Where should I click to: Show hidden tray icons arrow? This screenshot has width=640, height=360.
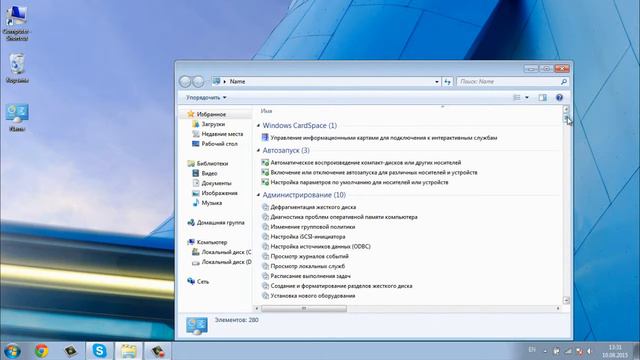(x=545, y=351)
